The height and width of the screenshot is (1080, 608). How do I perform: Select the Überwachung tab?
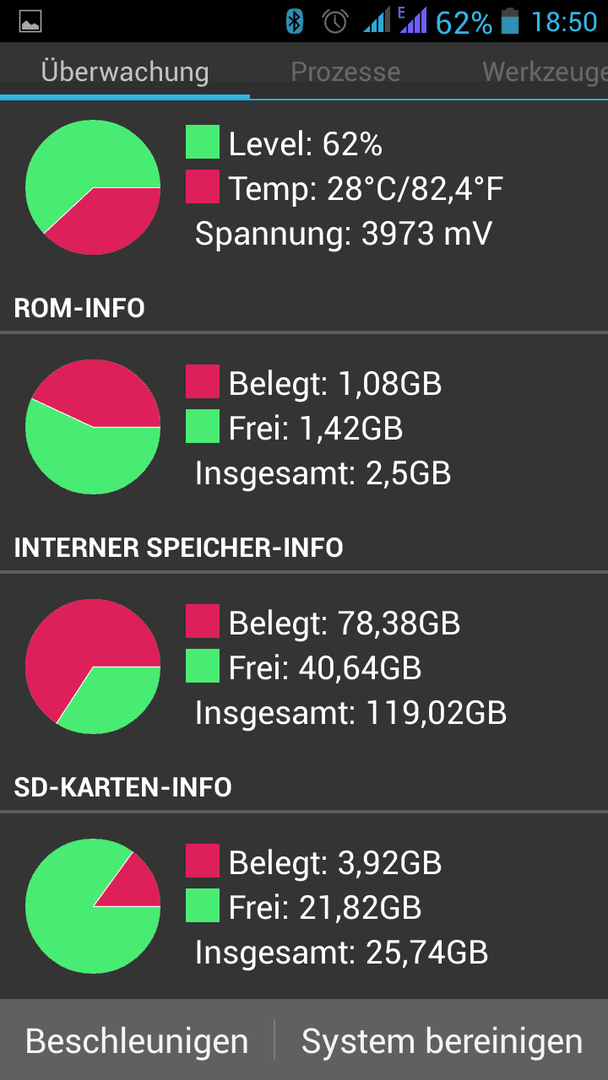(x=125, y=72)
